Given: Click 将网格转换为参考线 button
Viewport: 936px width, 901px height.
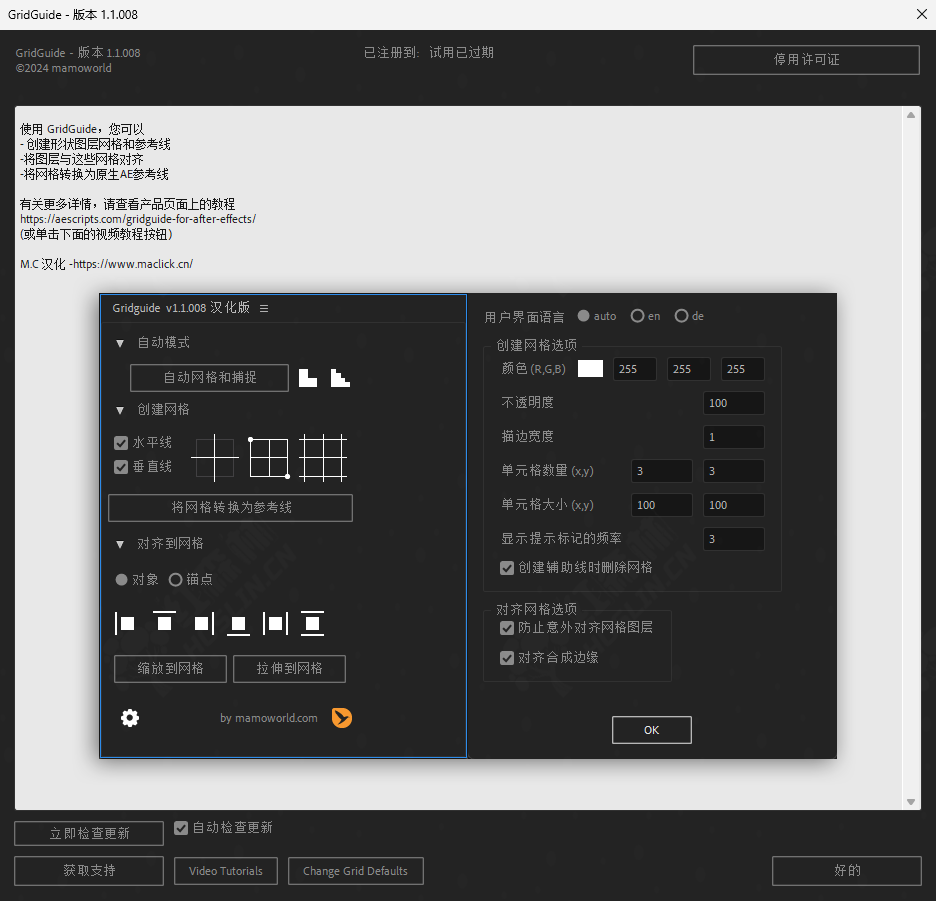Looking at the screenshot, I should [230, 508].
